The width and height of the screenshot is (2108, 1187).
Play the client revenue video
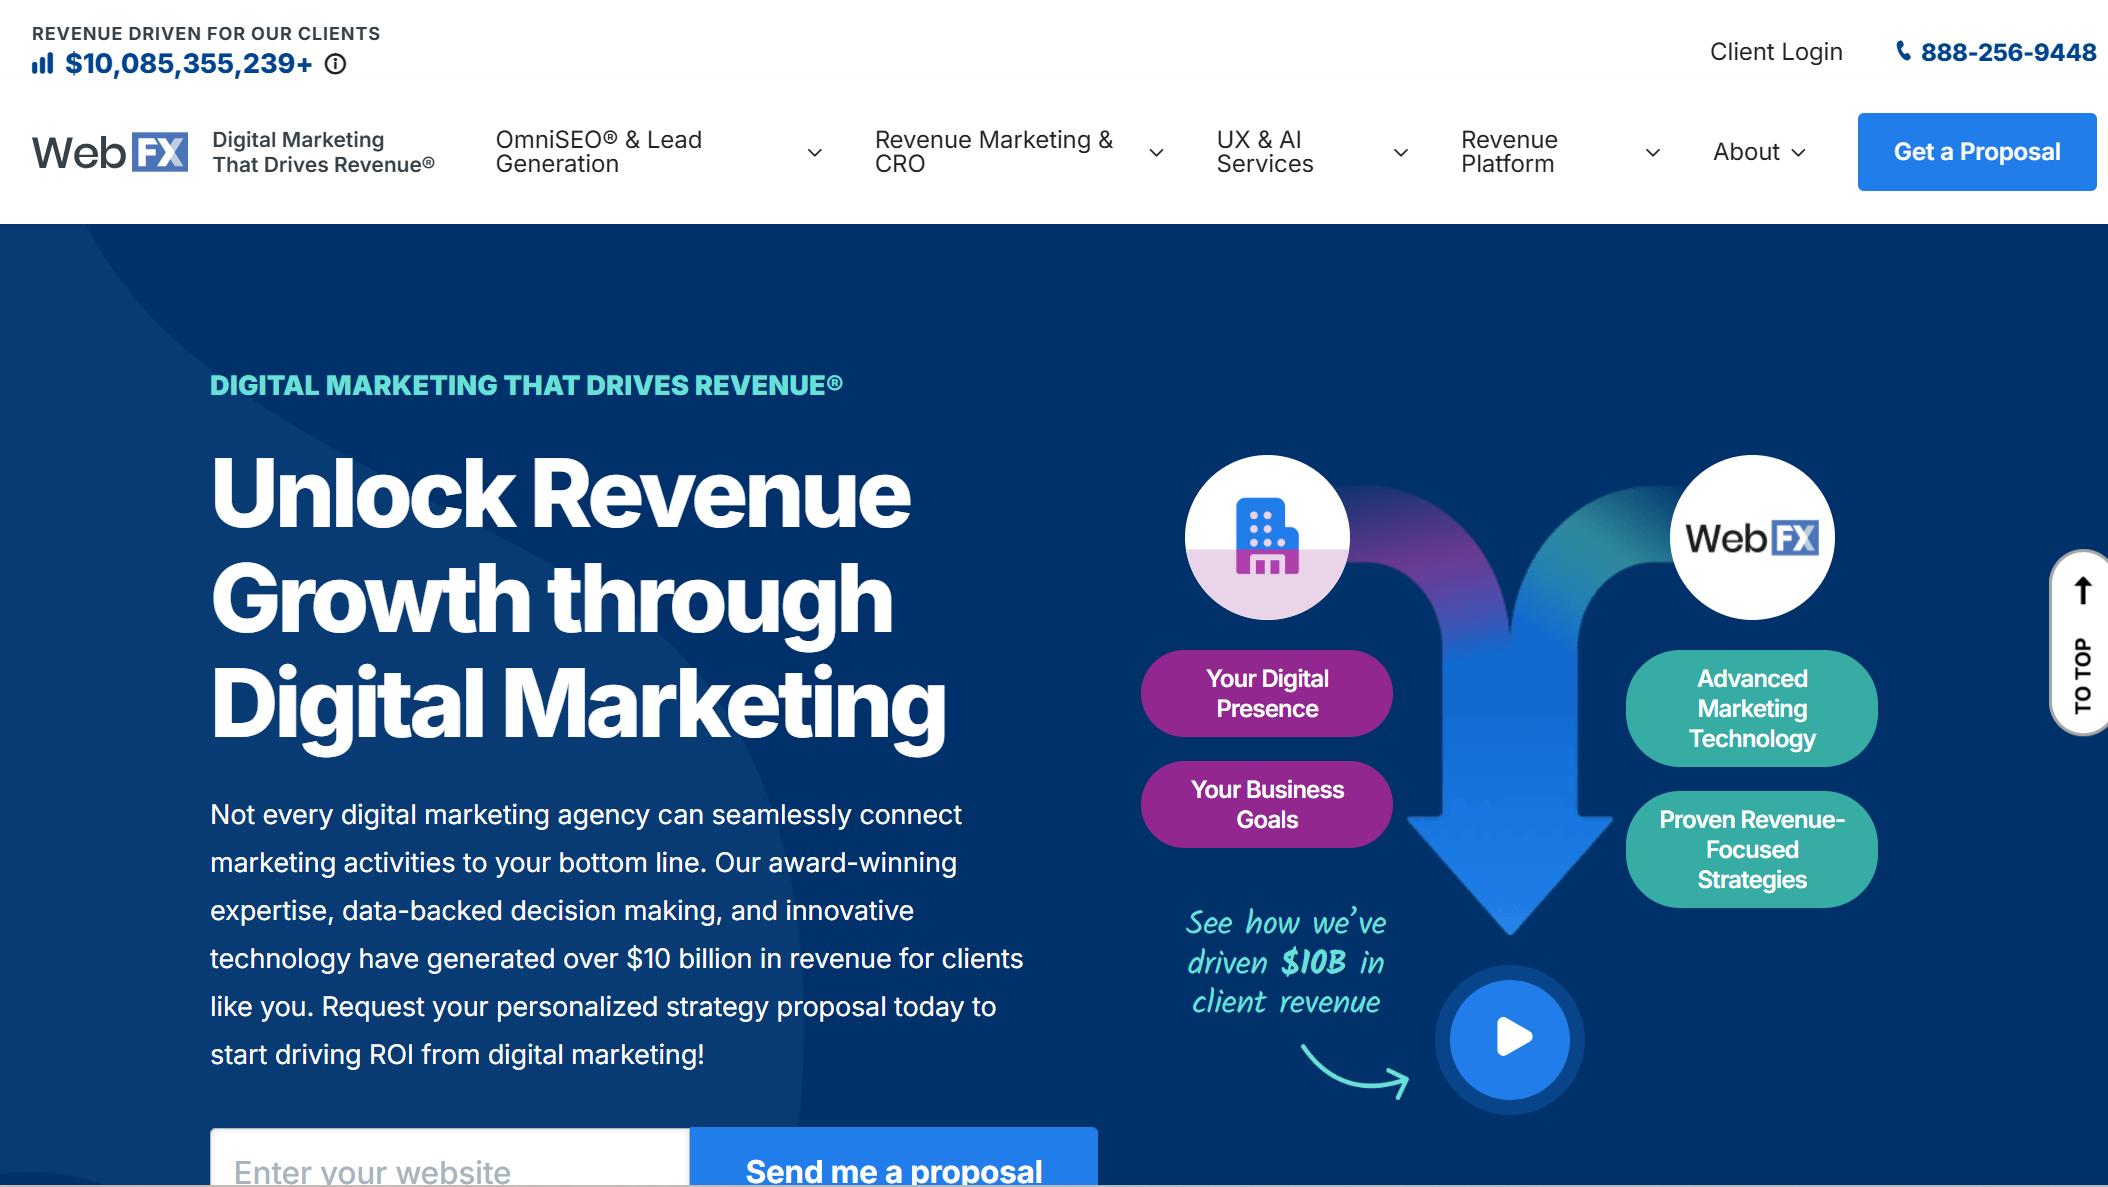click(x=1510, y=1038)
